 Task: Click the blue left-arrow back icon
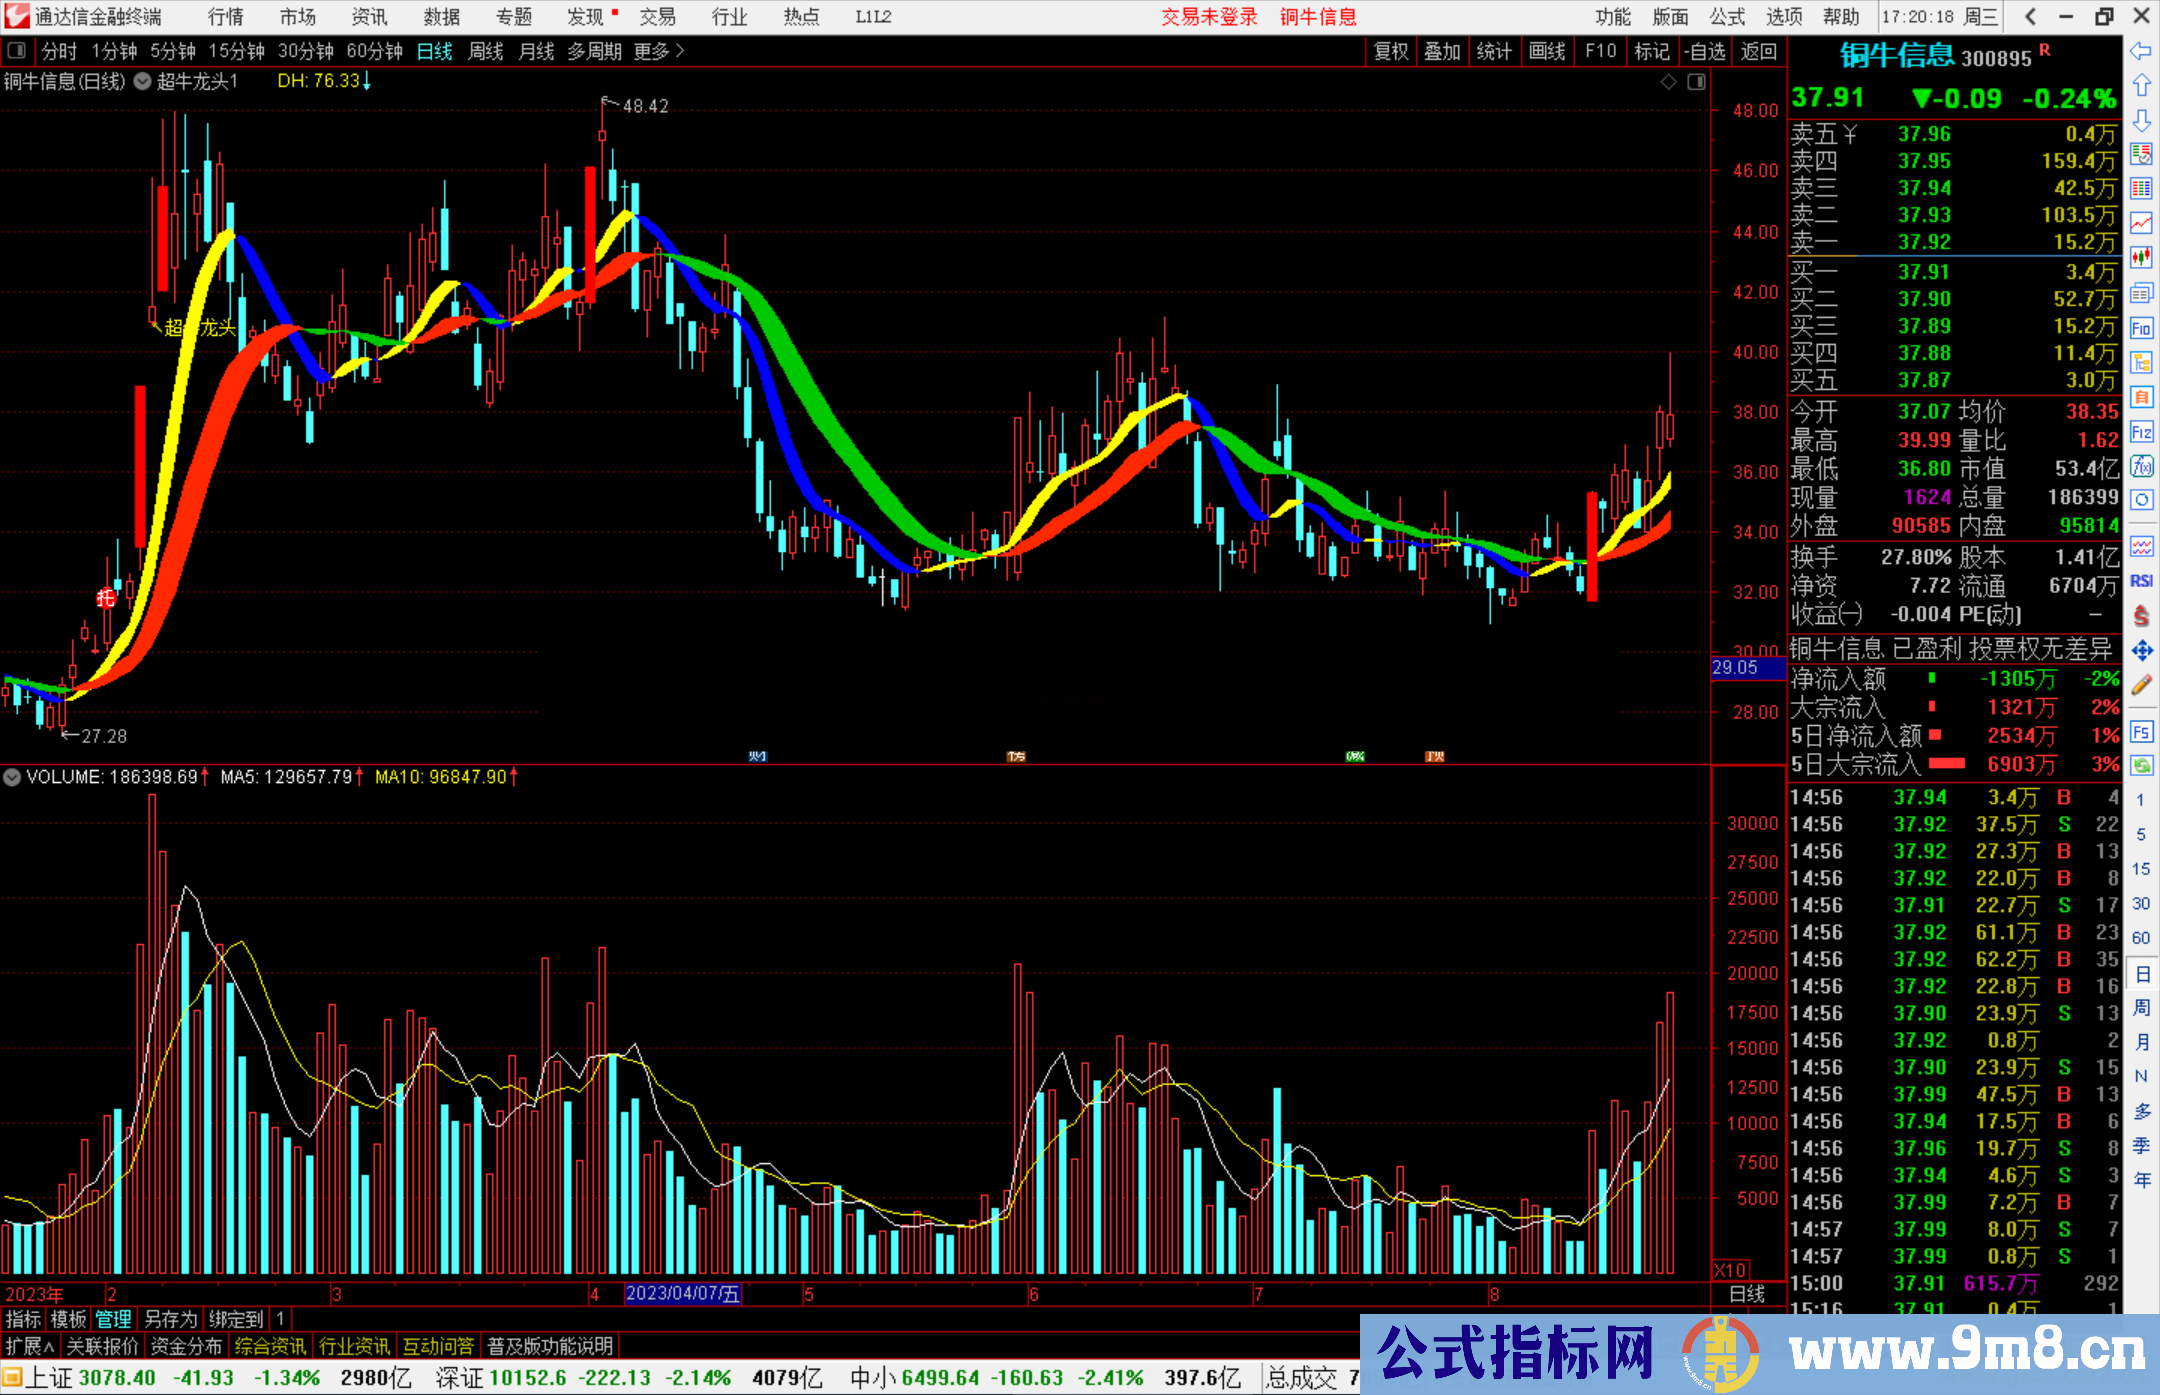pos(2141,51)
